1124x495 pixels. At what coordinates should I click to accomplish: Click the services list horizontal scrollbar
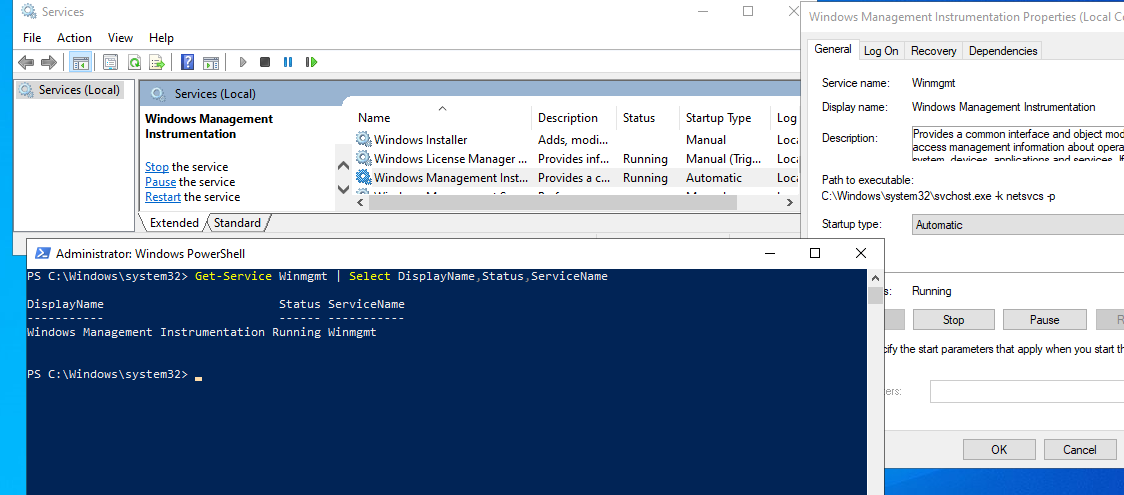click(551, 202)
